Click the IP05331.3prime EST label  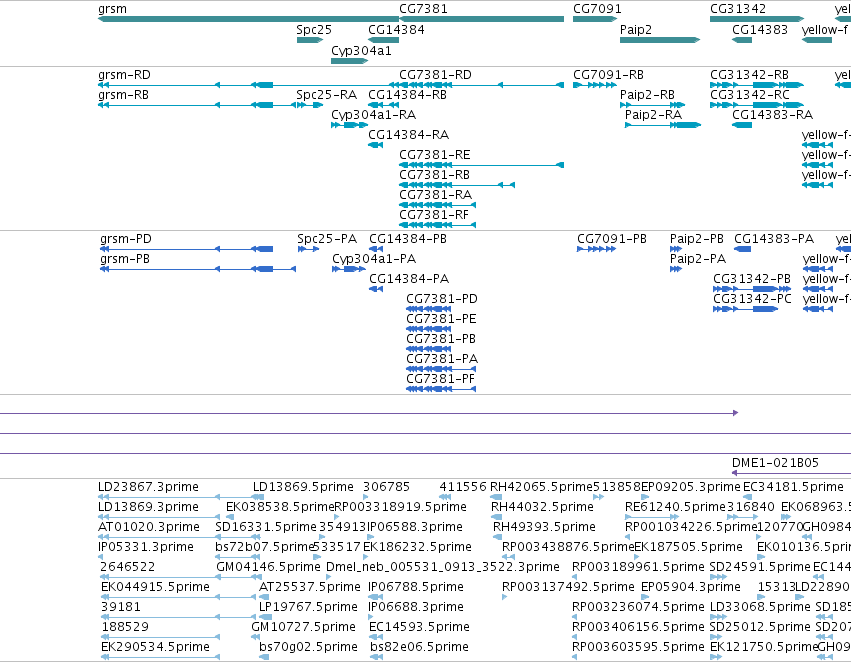point(145,548)
